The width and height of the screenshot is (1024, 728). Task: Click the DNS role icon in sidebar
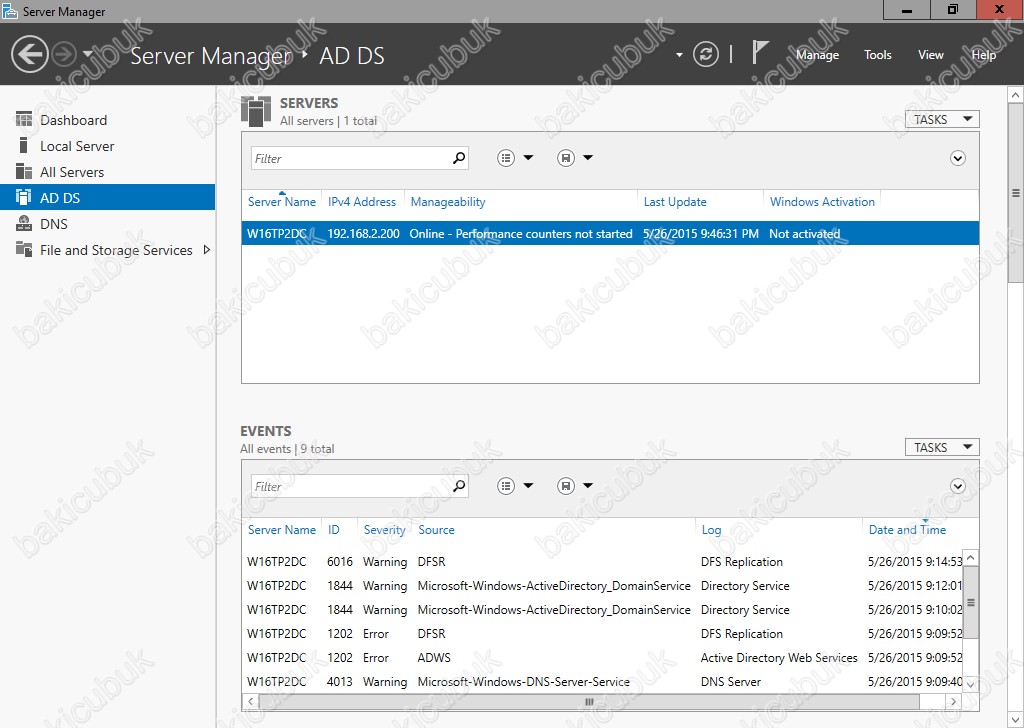[x=24, y=223]
